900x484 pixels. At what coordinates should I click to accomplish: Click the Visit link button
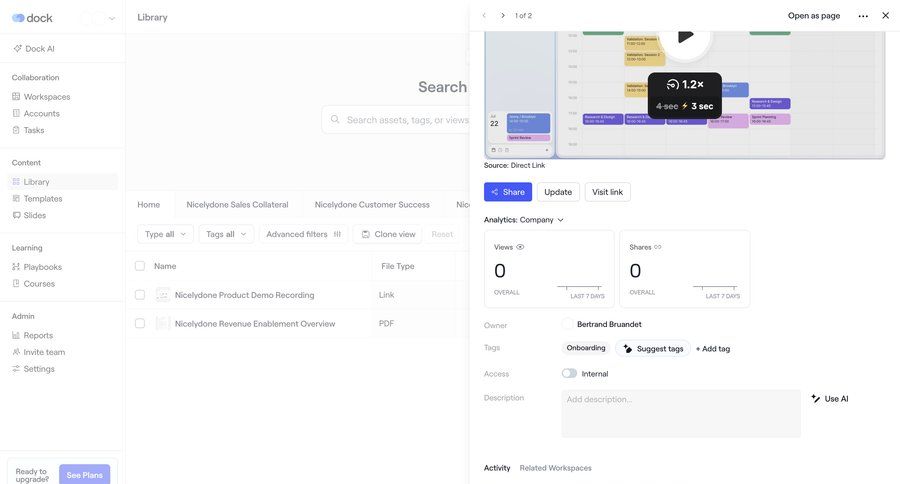point(607,192)
